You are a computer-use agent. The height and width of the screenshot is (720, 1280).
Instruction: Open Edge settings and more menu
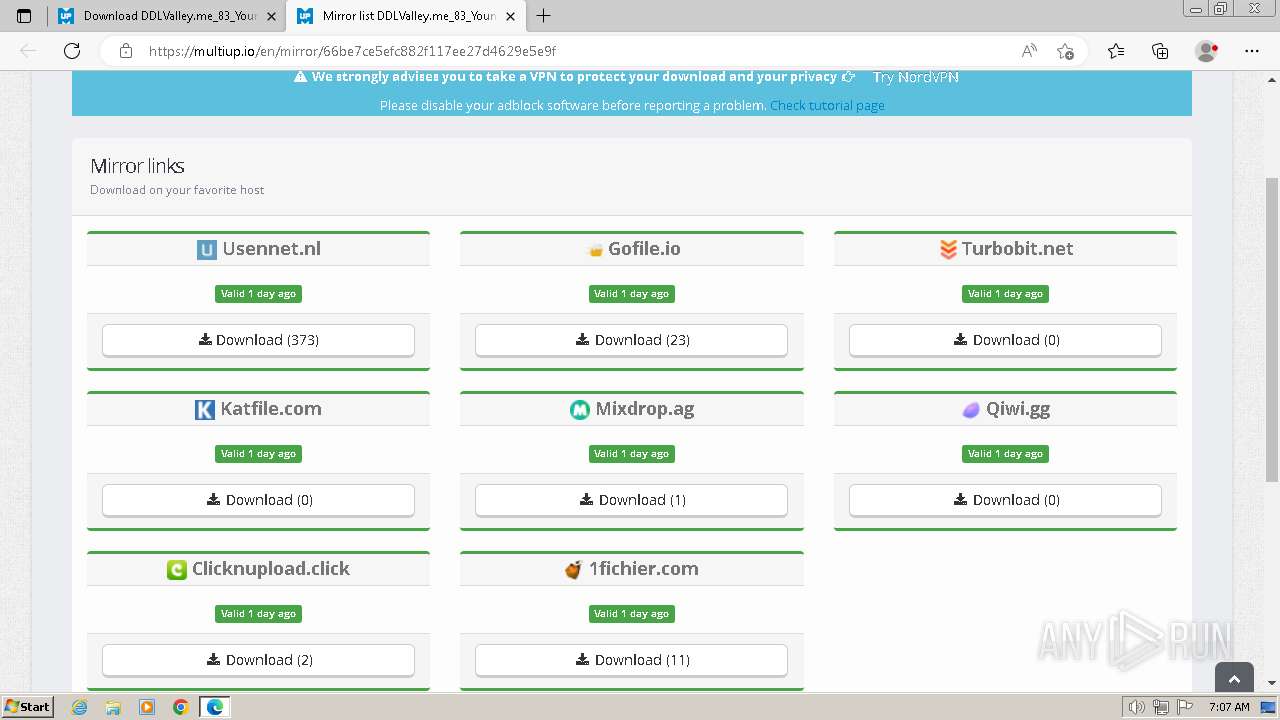1252,51
